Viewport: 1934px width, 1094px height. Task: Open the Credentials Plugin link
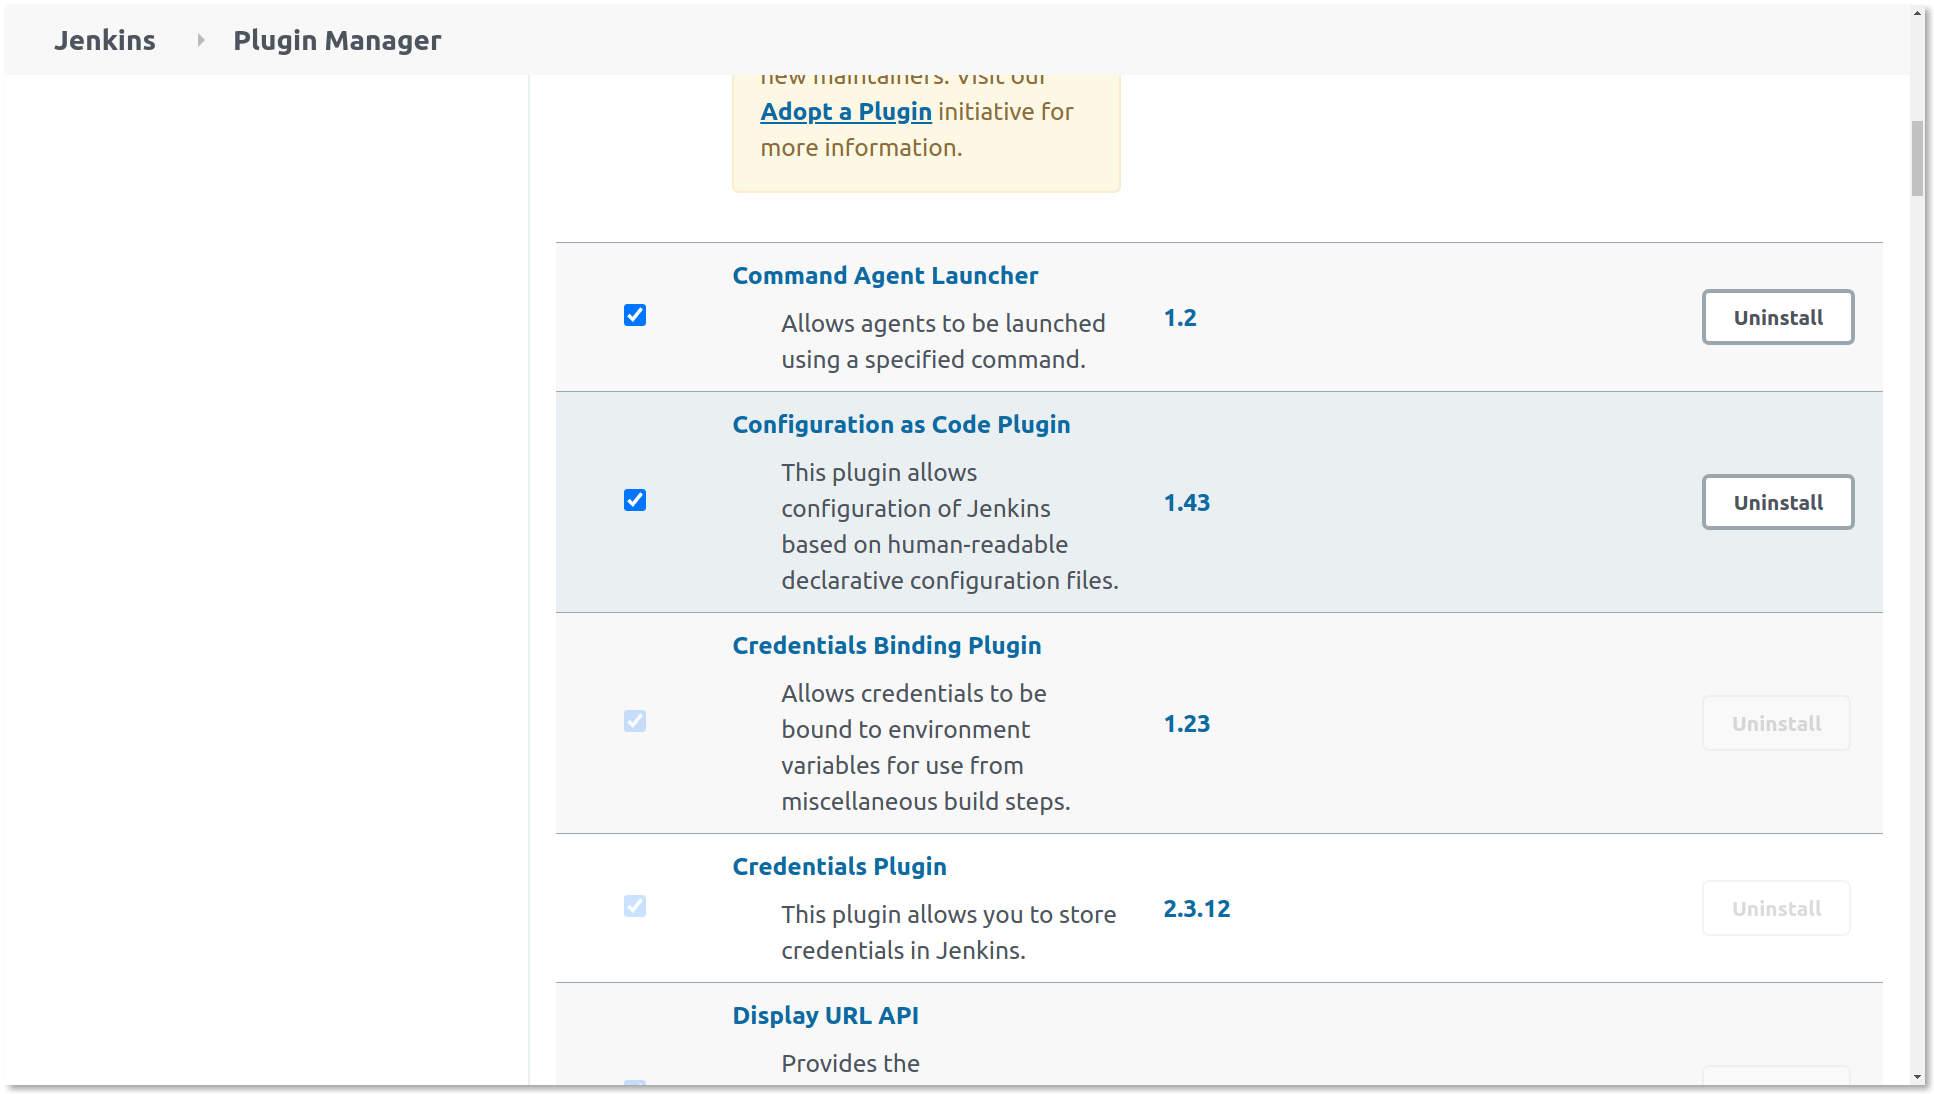839,866
